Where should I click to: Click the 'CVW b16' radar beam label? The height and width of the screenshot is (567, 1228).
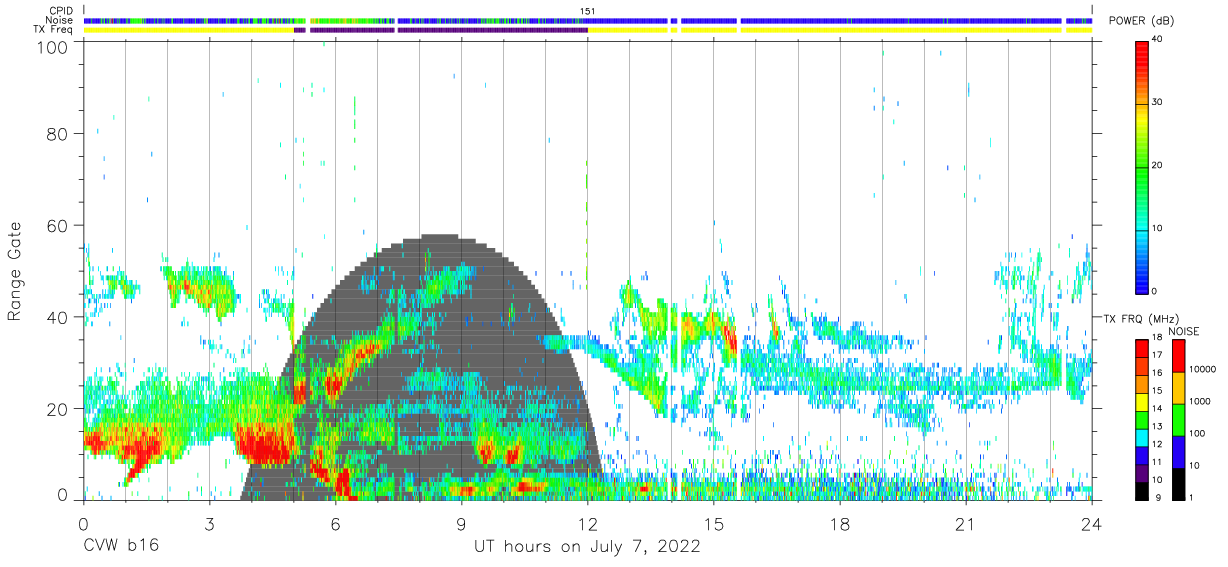click(x=119, y=546)
